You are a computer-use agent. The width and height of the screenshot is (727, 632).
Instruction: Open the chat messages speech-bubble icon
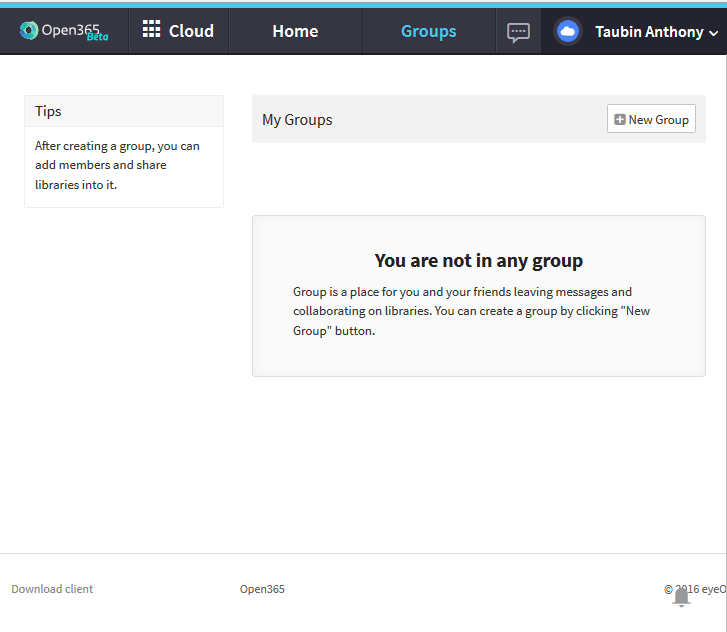point(518,32)
